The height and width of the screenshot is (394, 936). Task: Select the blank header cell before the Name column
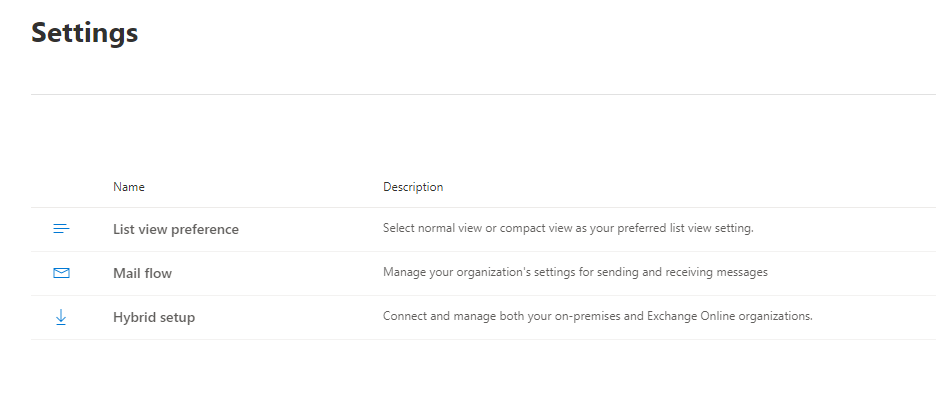[61, 187]
